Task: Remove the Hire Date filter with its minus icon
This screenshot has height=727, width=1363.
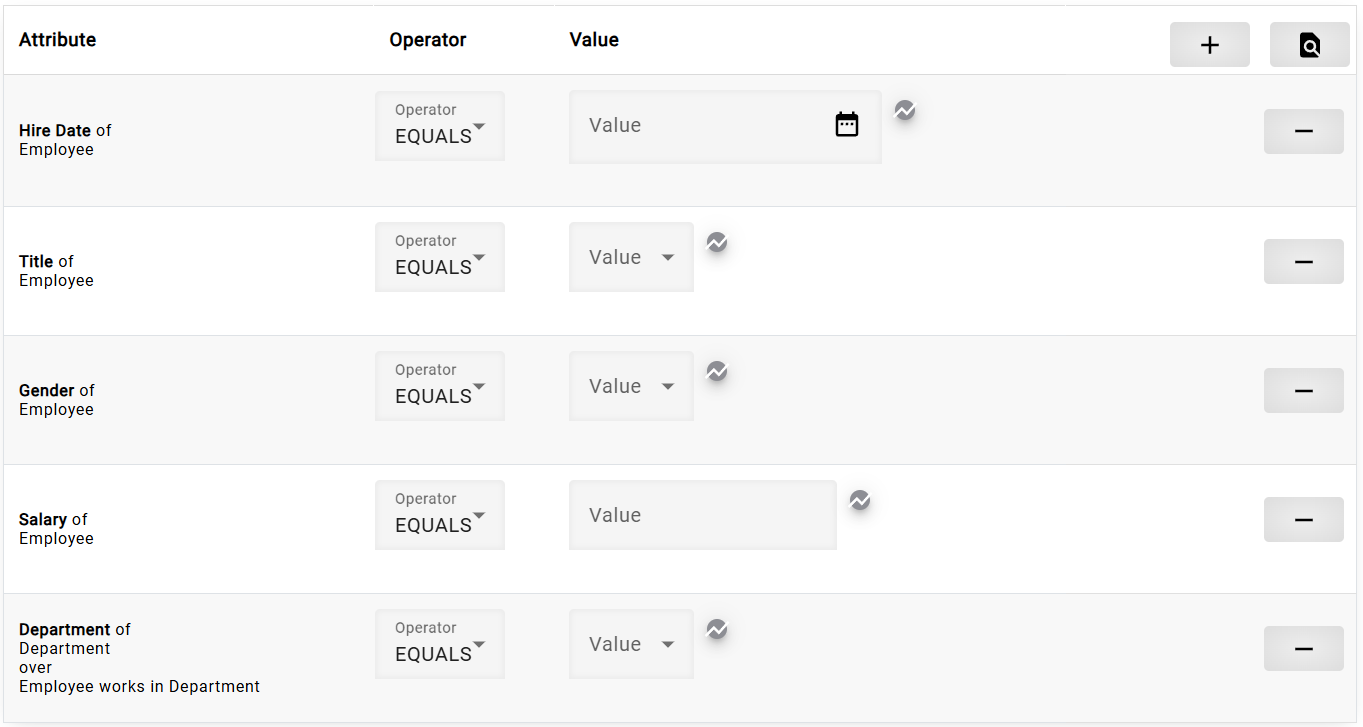Action: (x=1303, y=131)
